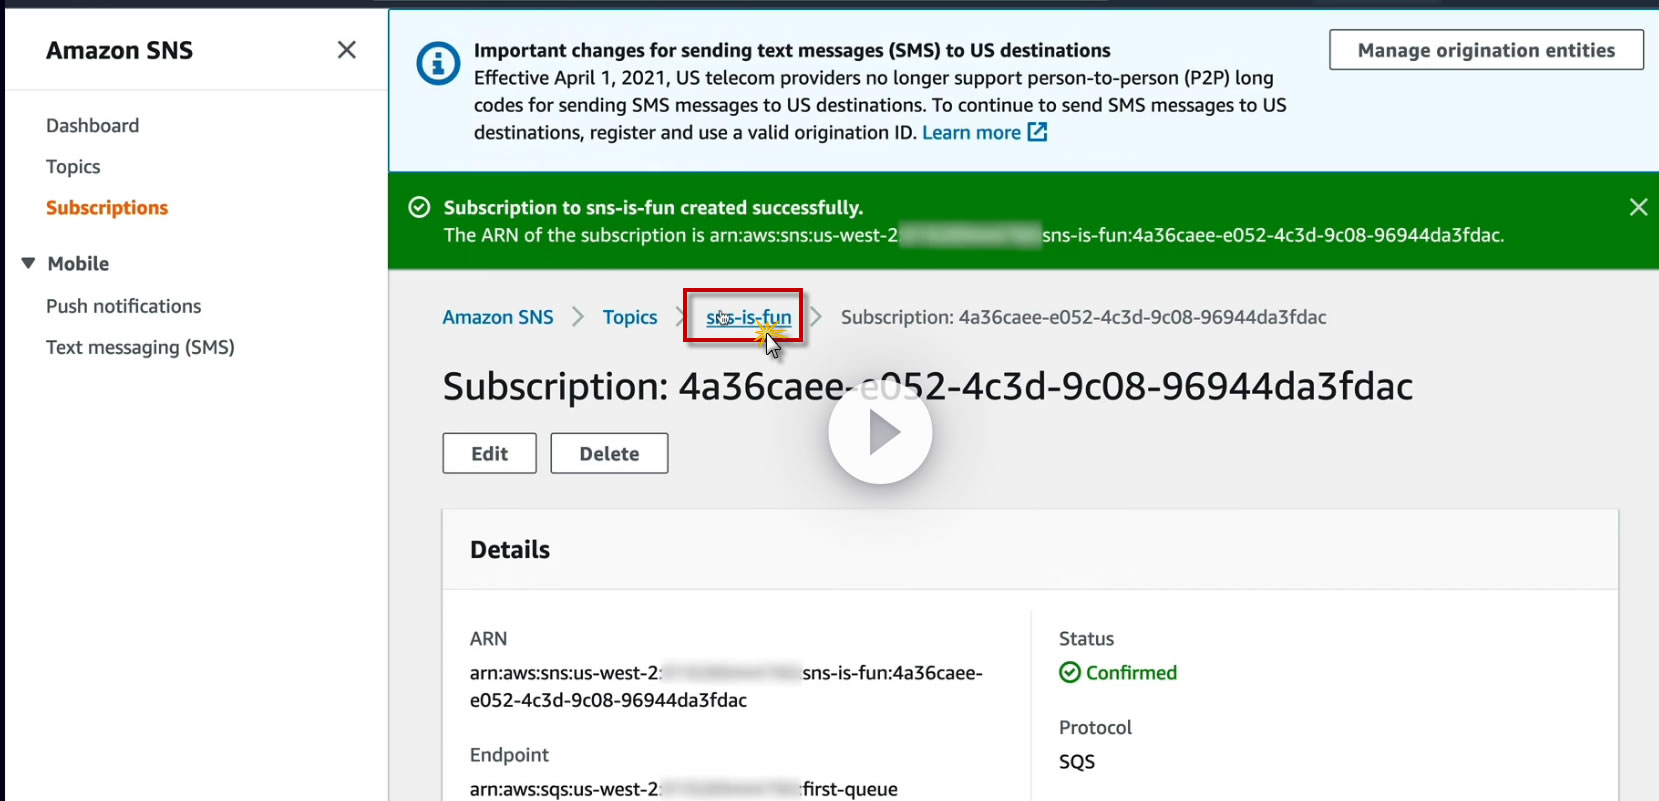
Task: Click the ARN label in Details
Action: pos(488,638)
